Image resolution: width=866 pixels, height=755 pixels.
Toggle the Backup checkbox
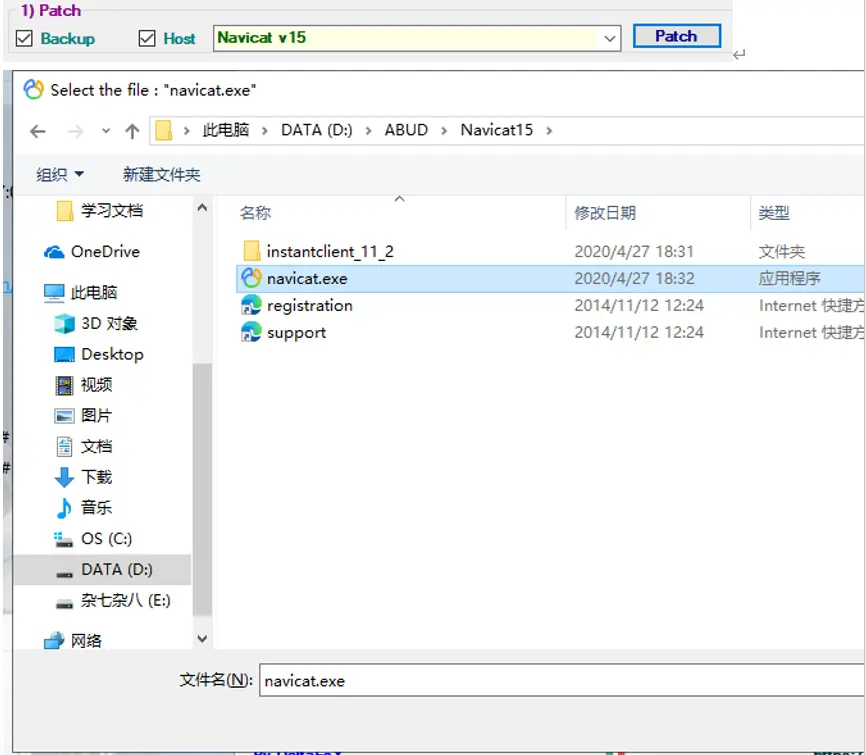[25, 38]
